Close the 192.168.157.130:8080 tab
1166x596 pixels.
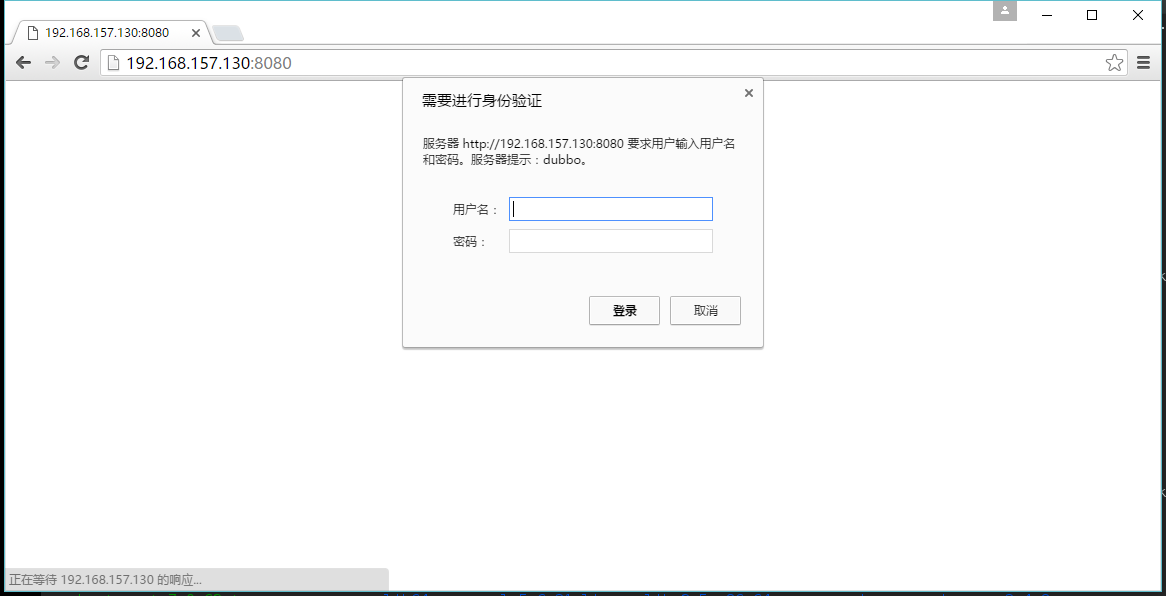[196, 31]
